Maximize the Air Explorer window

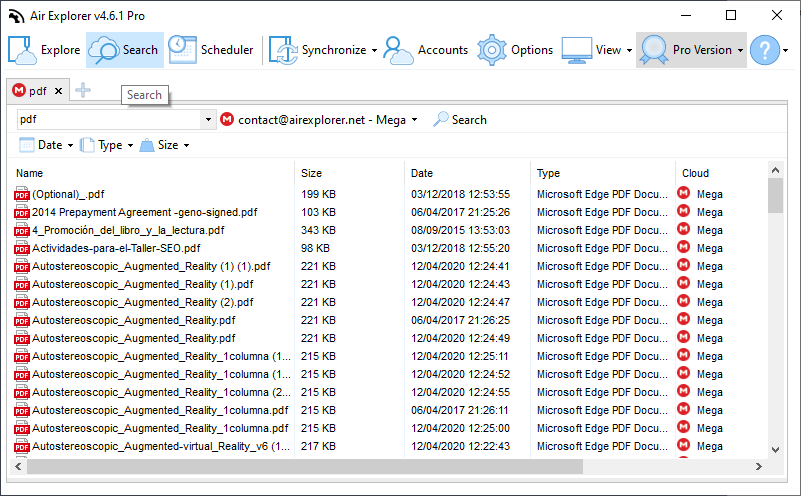coord(731,15)
